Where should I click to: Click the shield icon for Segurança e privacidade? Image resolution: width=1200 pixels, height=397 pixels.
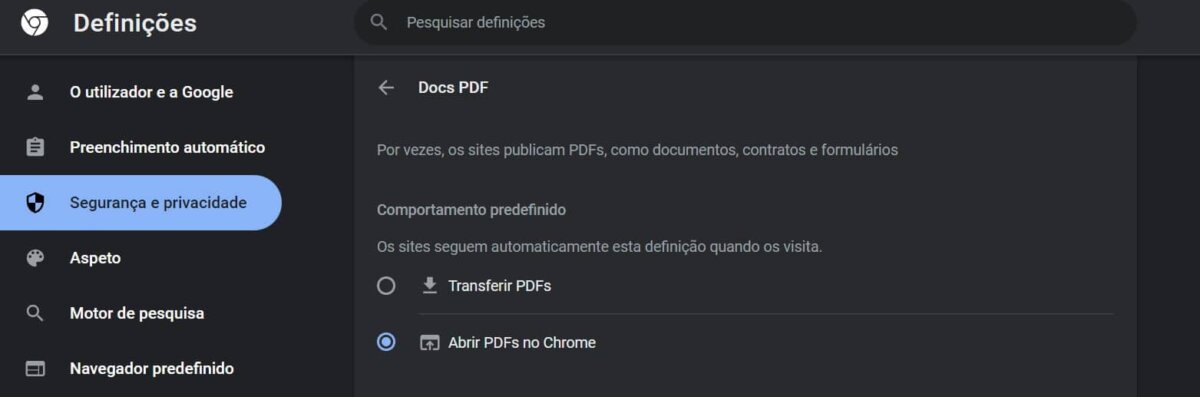(35, 203)
